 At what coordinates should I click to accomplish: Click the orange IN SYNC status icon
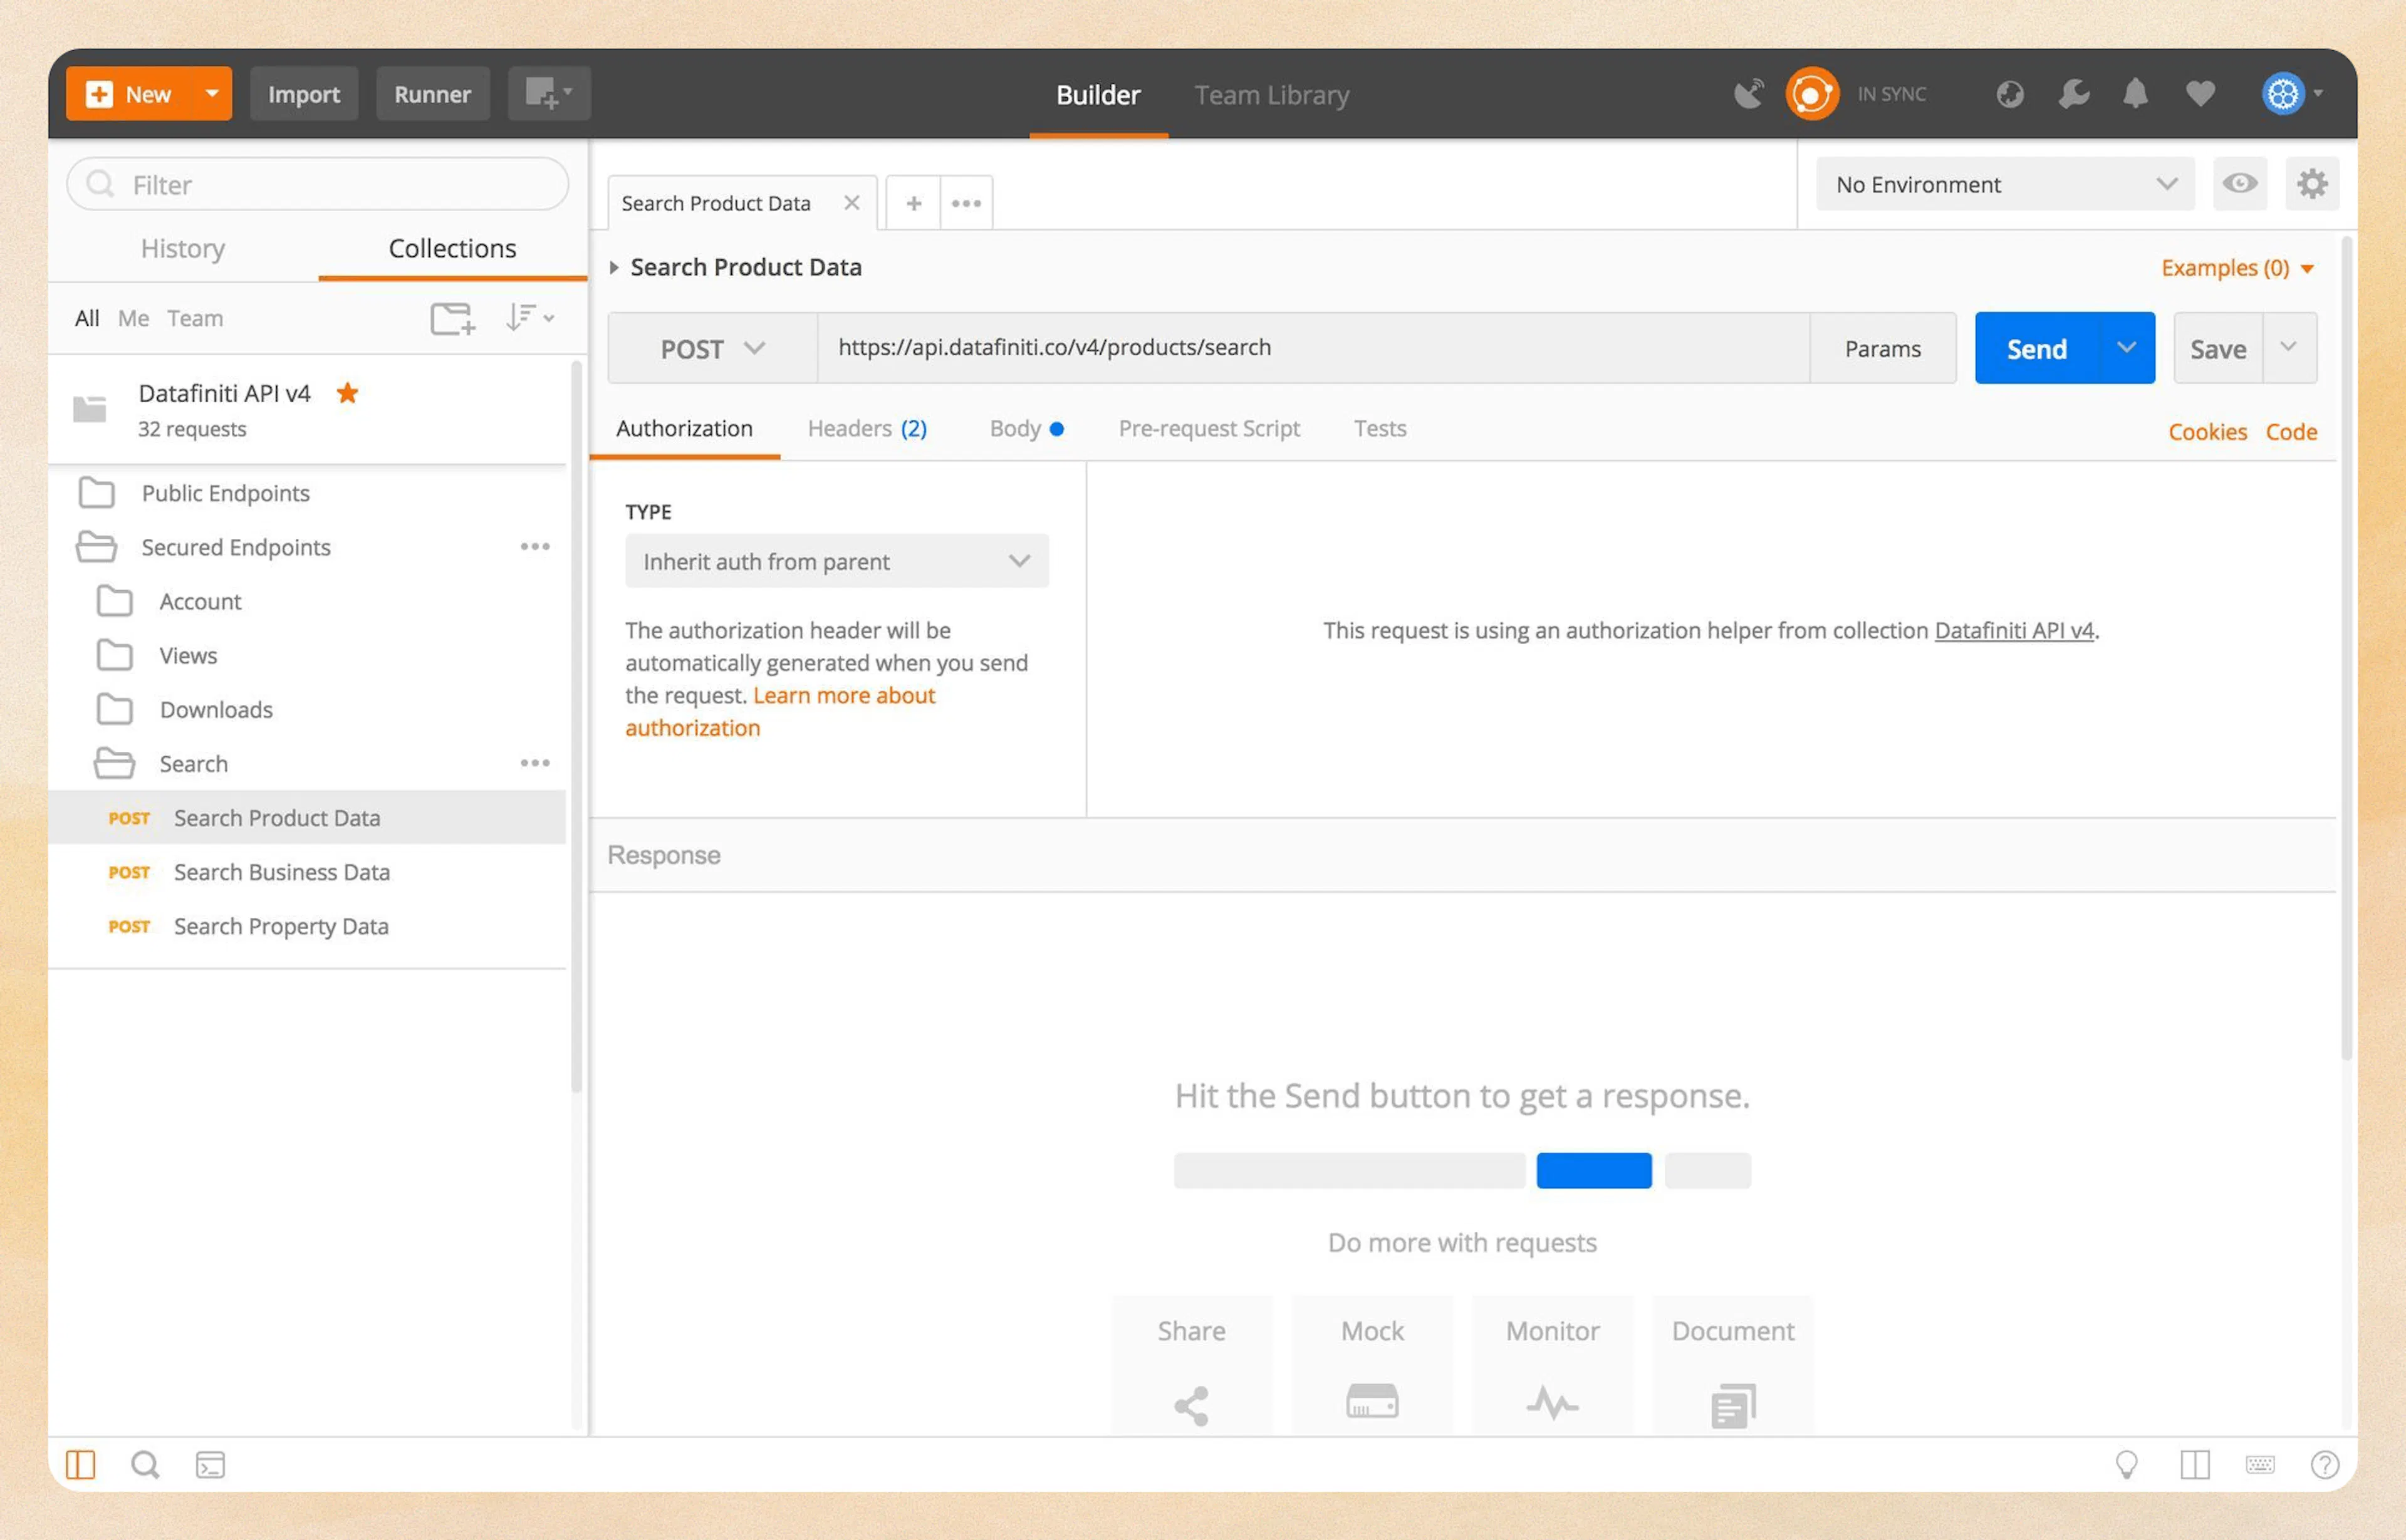point(1812,93)
